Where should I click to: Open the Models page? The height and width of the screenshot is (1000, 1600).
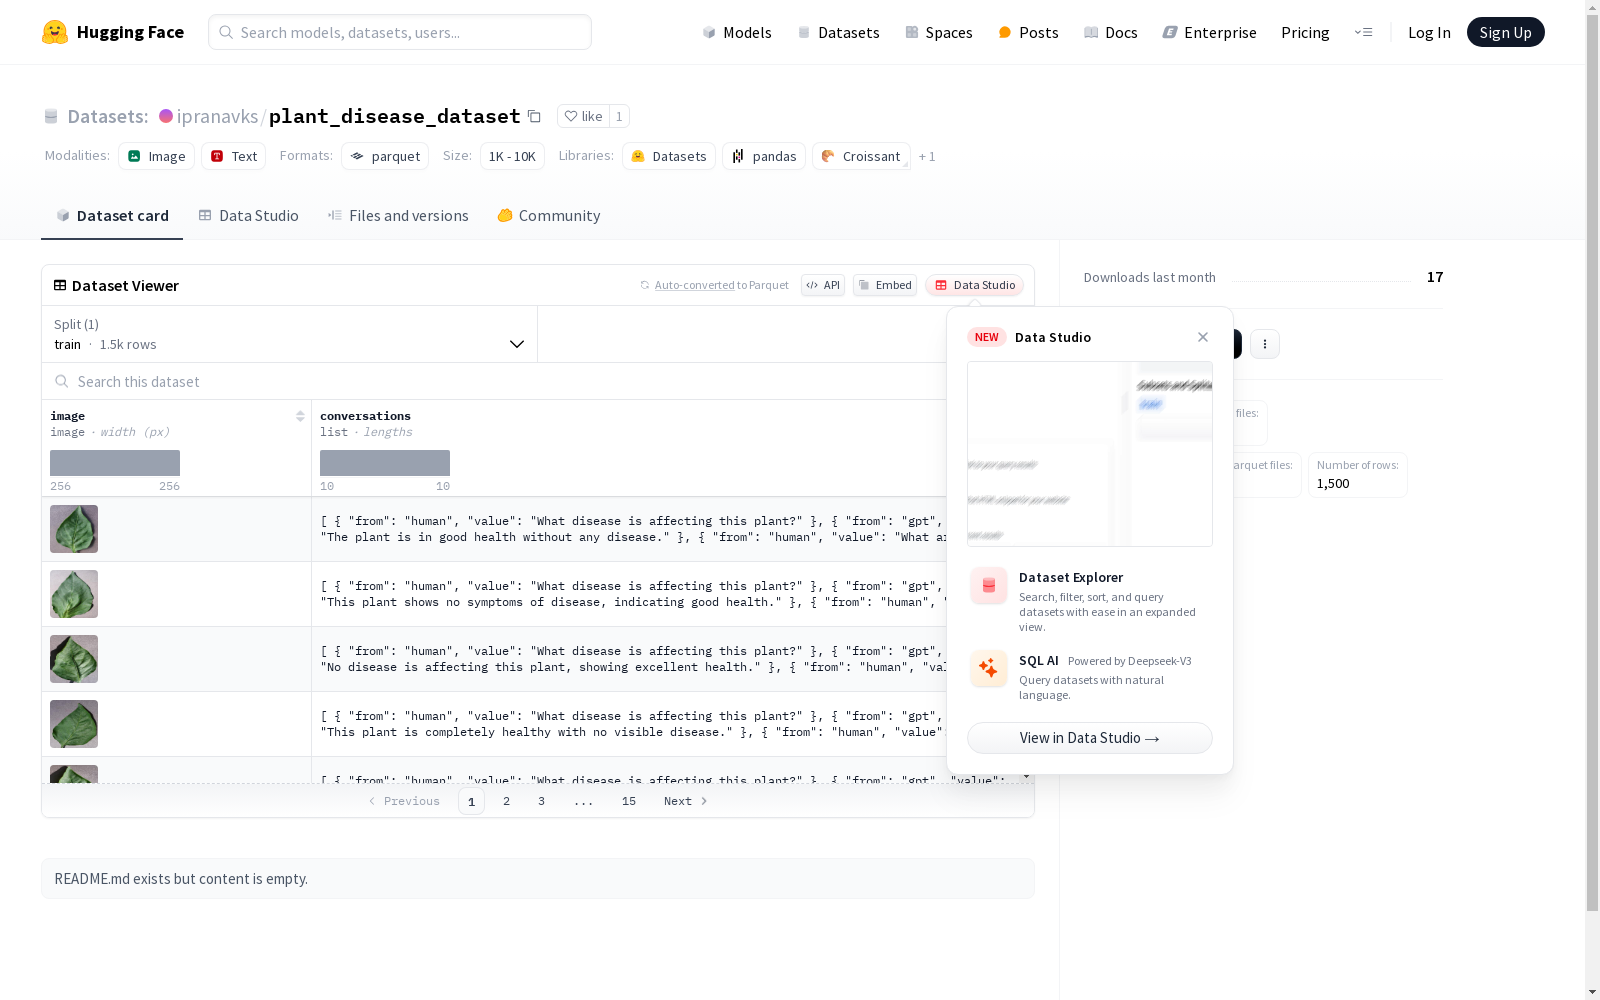[x=737, y=32]
